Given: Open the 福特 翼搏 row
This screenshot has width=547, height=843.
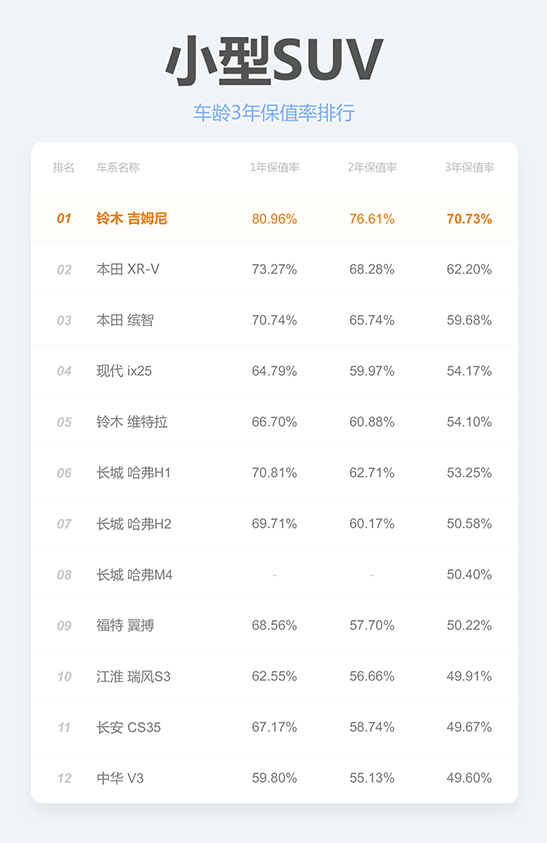Looking at the screenshot, I should [x=274, y=625].
